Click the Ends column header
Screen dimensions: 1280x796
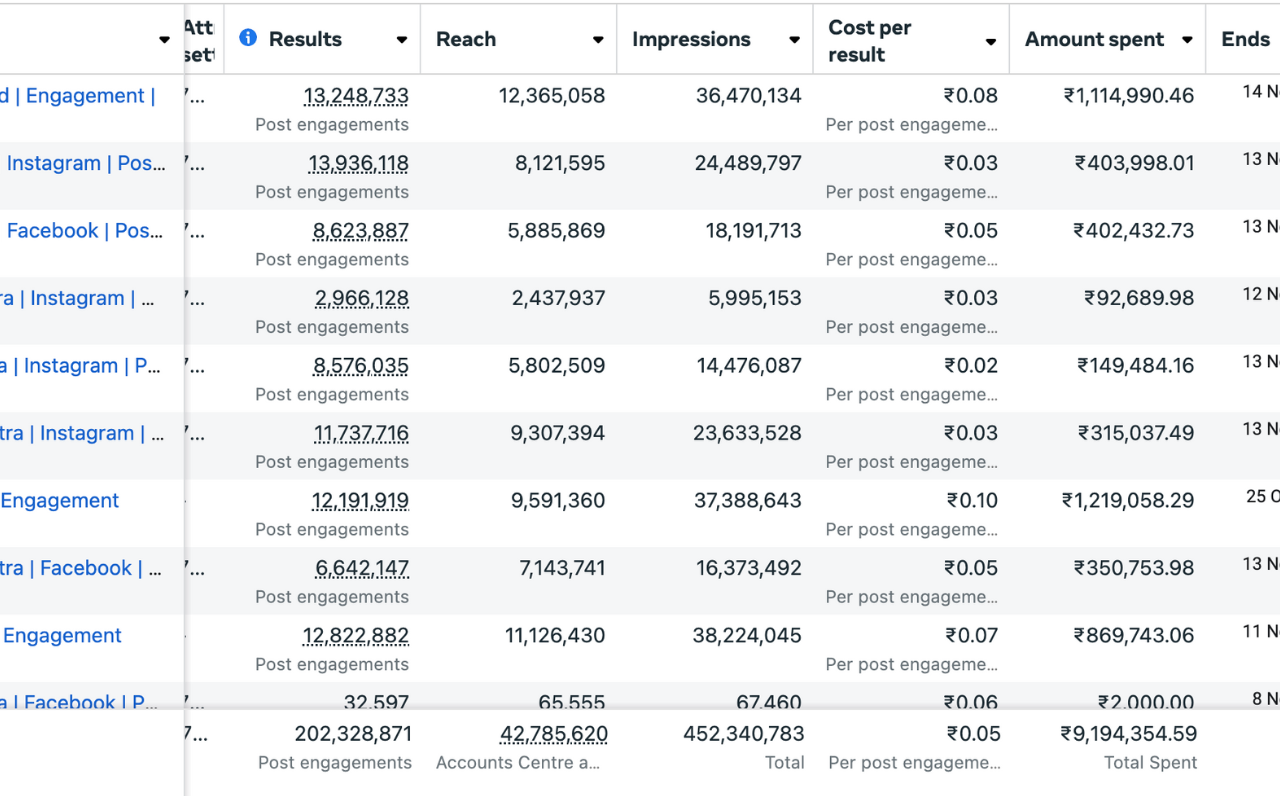click(x=1245, y=39)
